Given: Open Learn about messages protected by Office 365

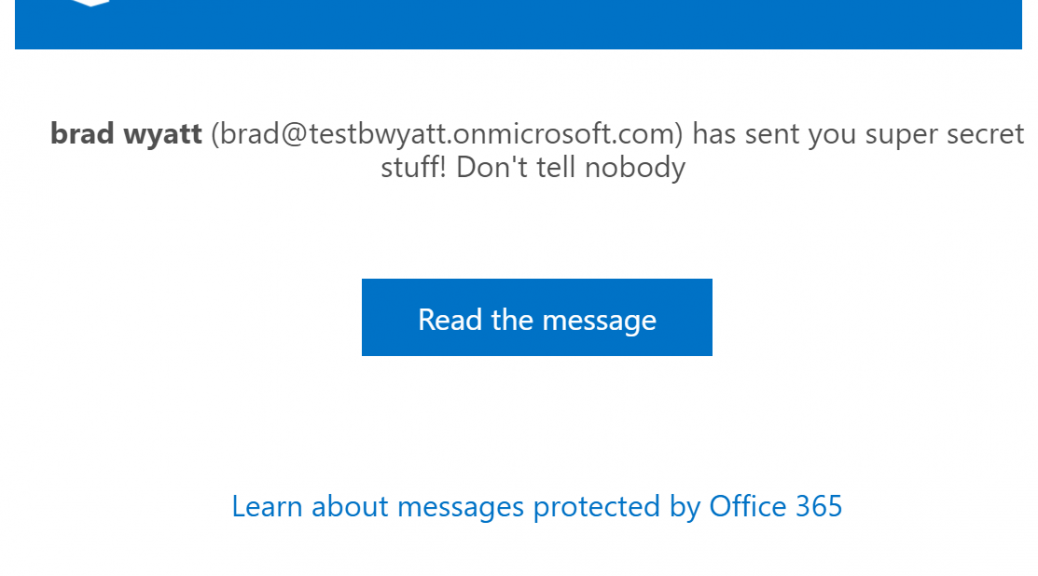Looking at the screenshot, I should click(537, 506).
